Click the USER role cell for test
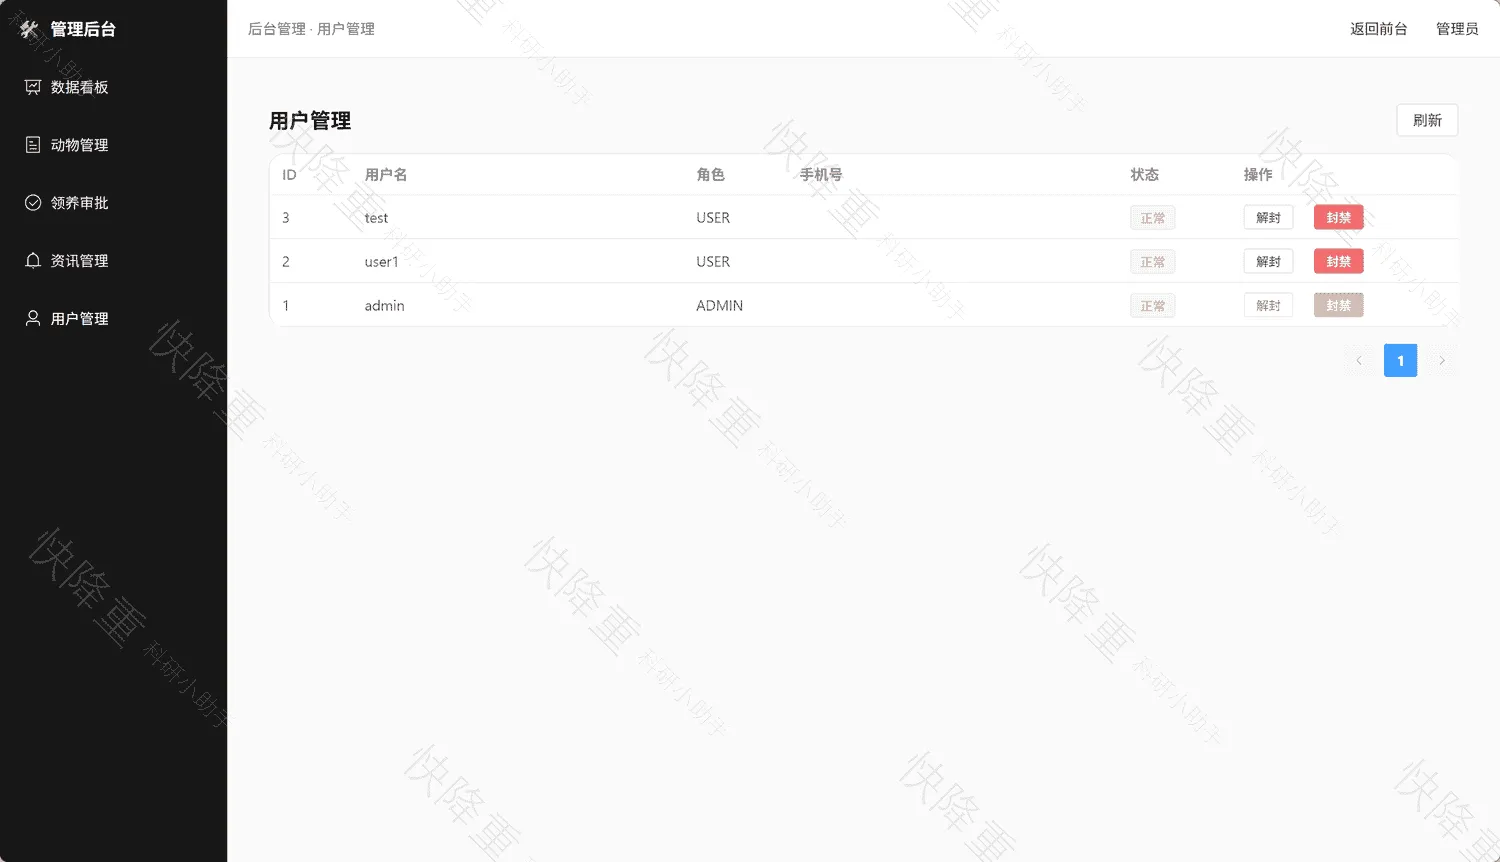Screen dimensions: 1500x862 coord(713,218)
